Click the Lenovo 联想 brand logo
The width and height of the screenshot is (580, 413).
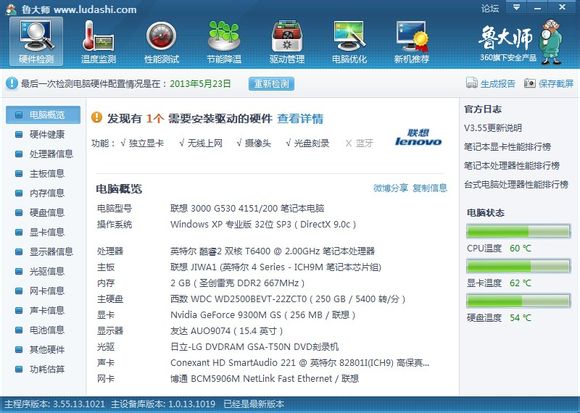pyautogui.click(x=418, y=137)
